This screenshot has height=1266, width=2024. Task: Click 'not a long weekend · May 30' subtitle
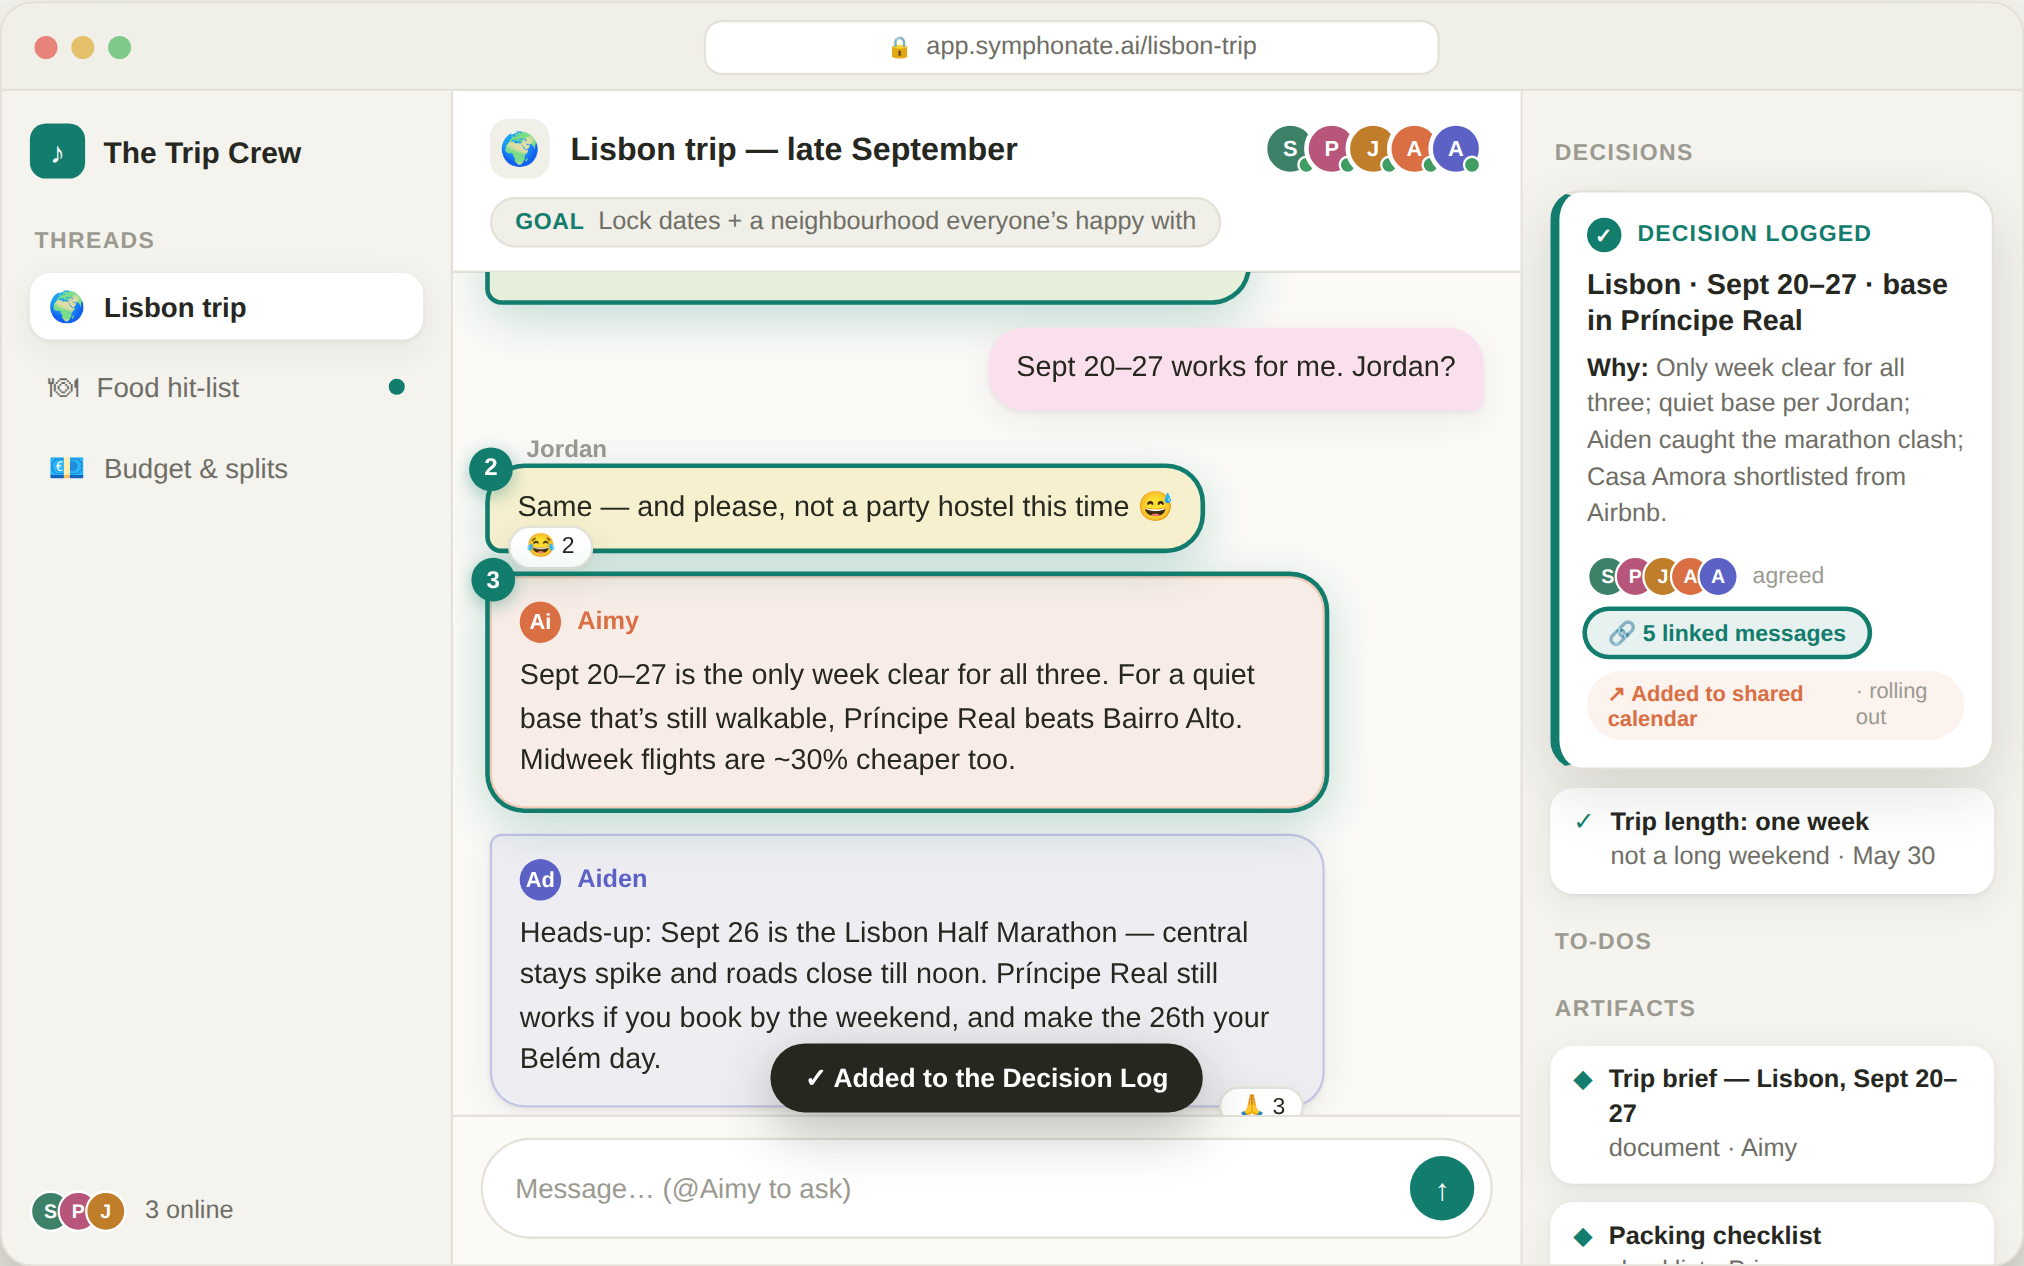(1772, 856)
